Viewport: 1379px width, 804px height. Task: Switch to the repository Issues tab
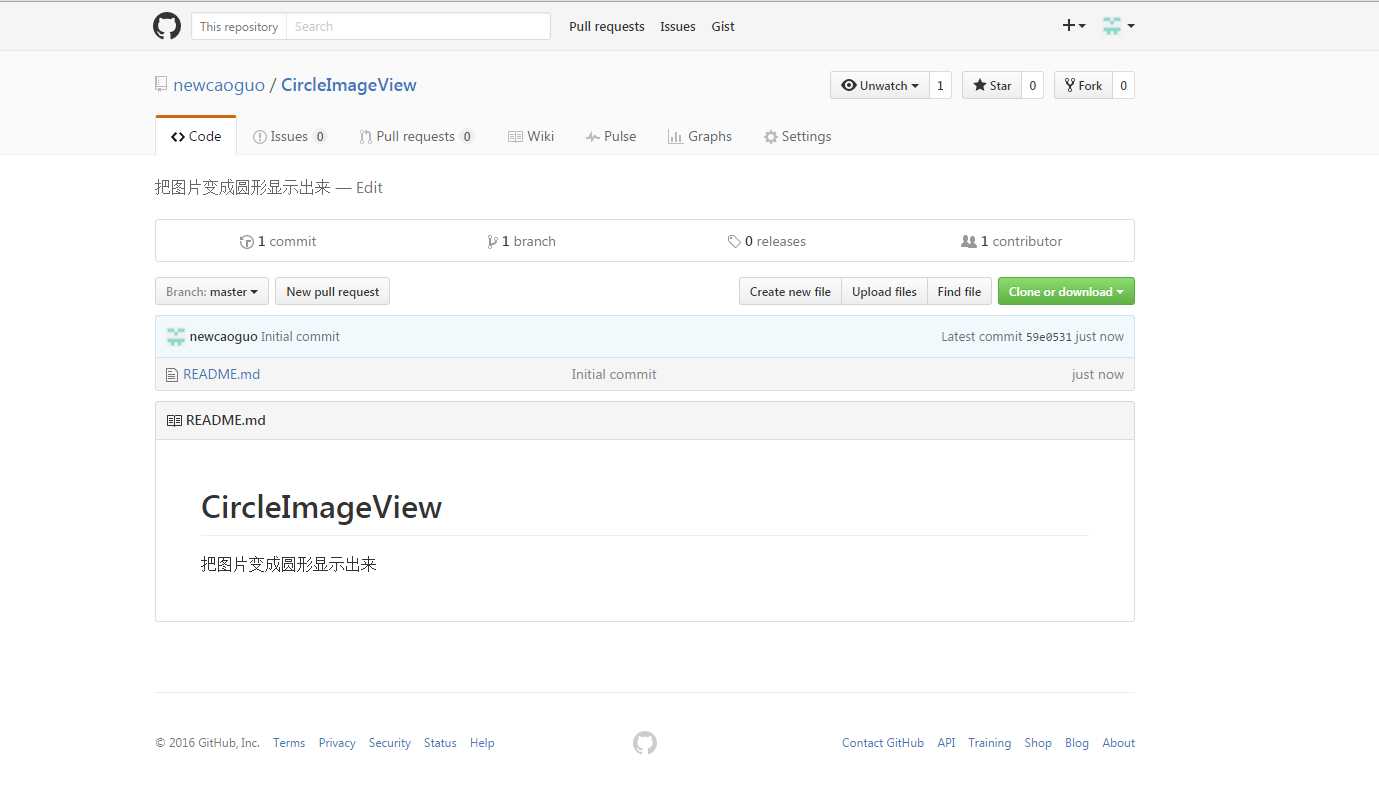[x=290, y=136]
